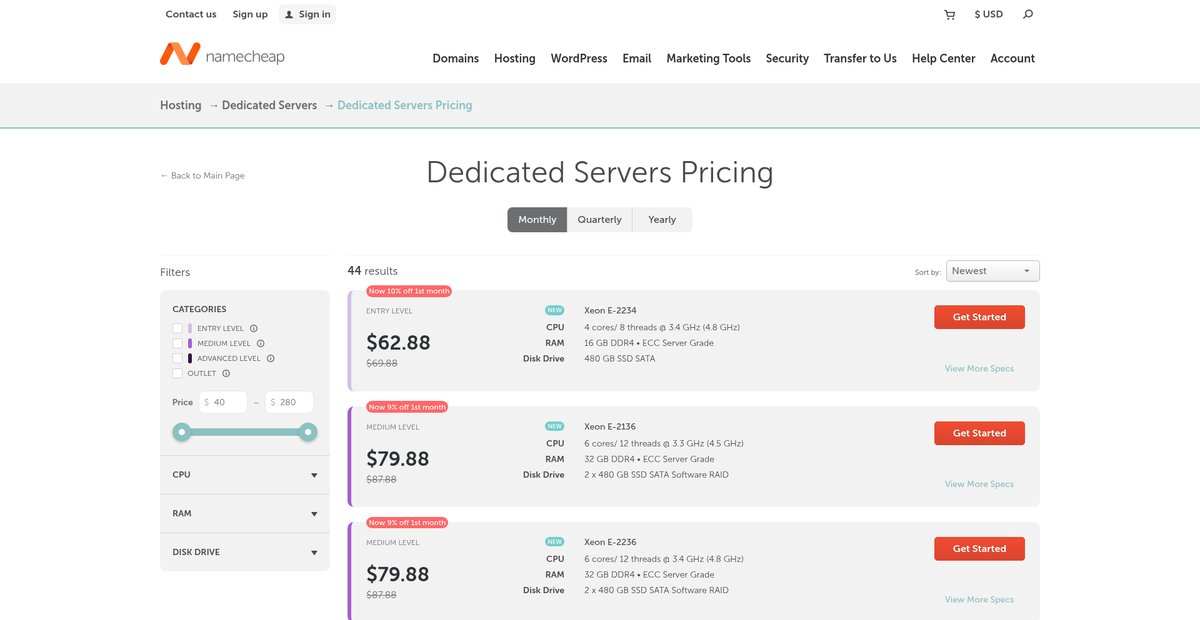Tick the Entry Level checkbox
Screen dimensions: 1200x620
(177, 328)
